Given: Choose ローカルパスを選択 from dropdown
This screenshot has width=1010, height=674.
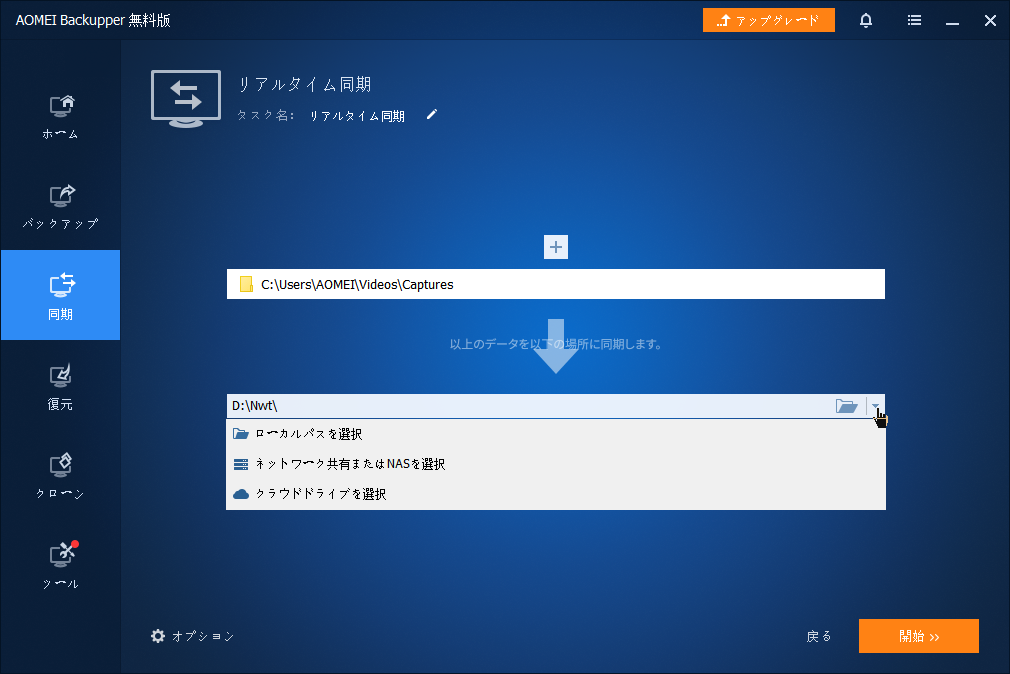Looking at the screenshot, I should tap(556, 434).
